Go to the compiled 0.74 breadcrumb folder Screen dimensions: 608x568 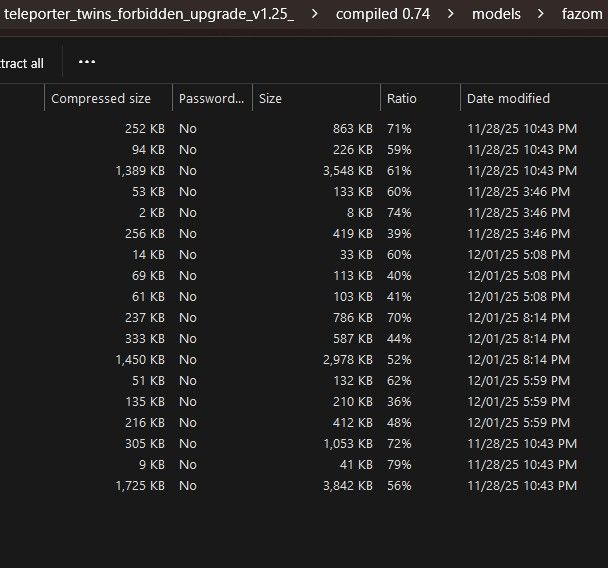(x=383, y=14)
